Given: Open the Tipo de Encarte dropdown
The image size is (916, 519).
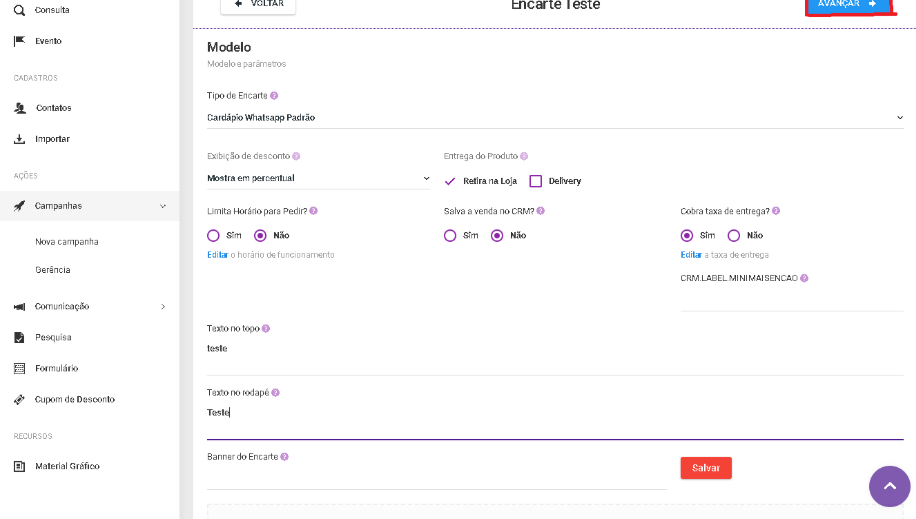Looking at the screenshot, I should click(555, 117).
